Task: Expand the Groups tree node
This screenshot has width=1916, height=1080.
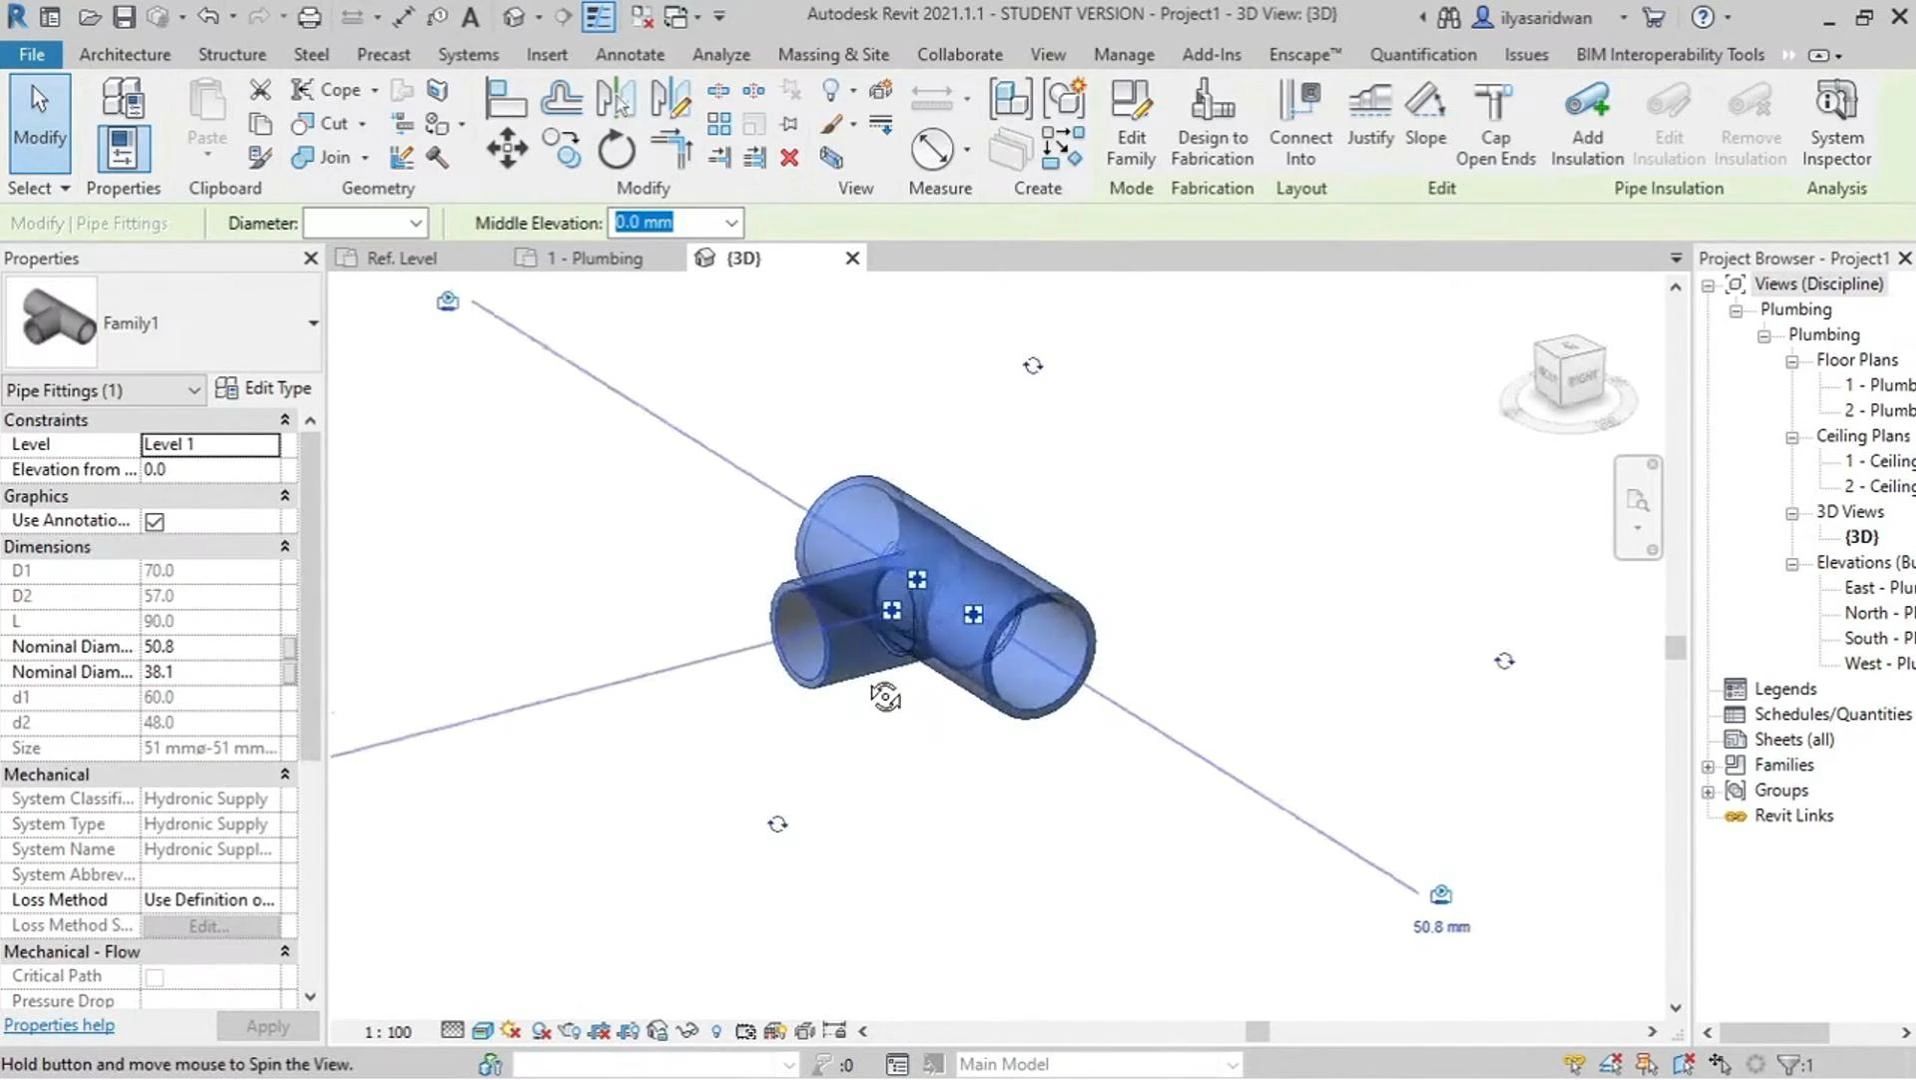Action: pos(1708,791)
